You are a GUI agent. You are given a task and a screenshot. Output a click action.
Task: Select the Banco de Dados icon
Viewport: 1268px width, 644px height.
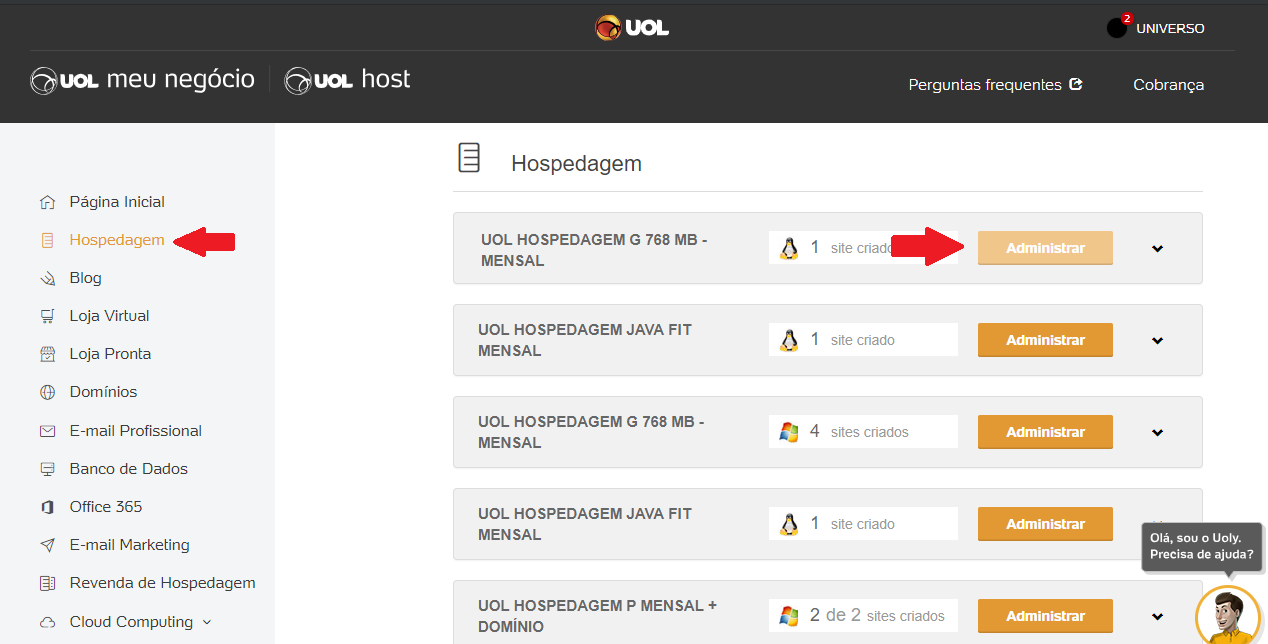[x=47, y=468]
